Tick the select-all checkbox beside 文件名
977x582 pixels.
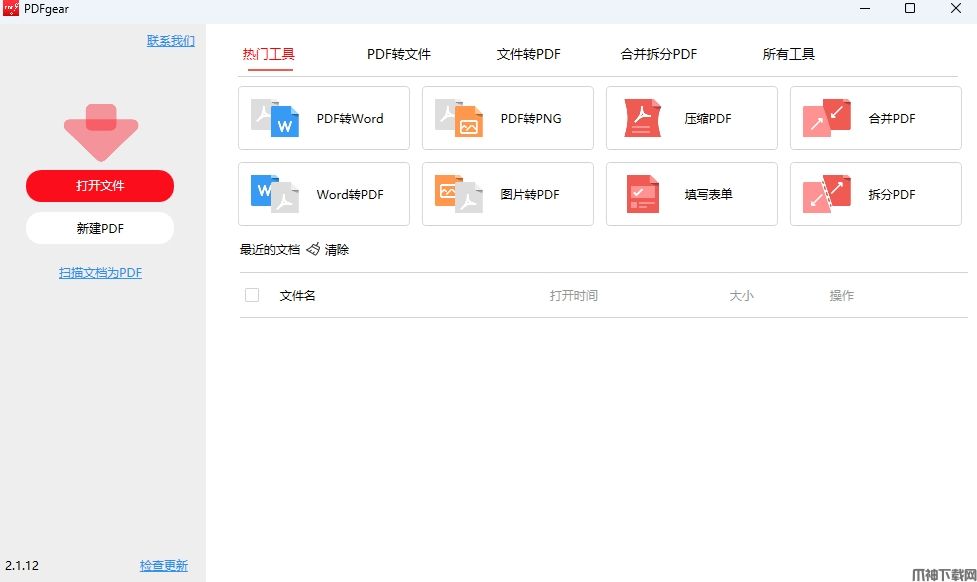(252, 295)
